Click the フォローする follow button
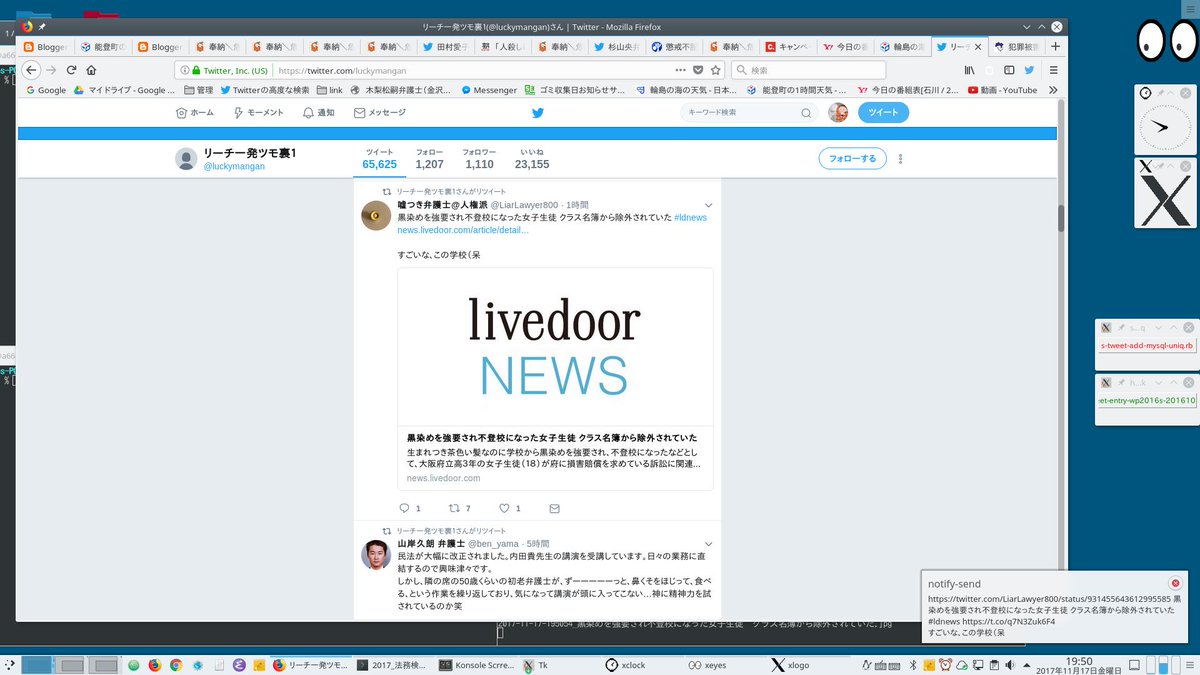The width and height of the screenshot is (1200, 675). (853, 158)
